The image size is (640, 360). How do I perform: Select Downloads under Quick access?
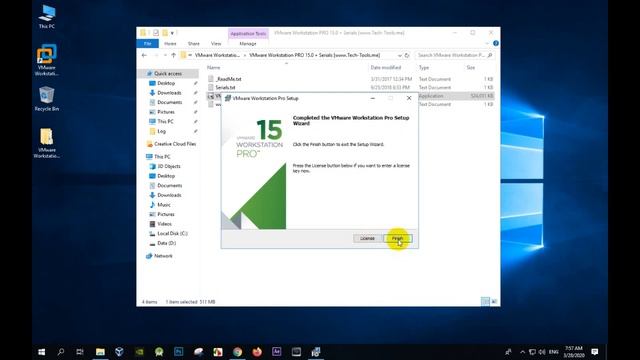[169, 93]
